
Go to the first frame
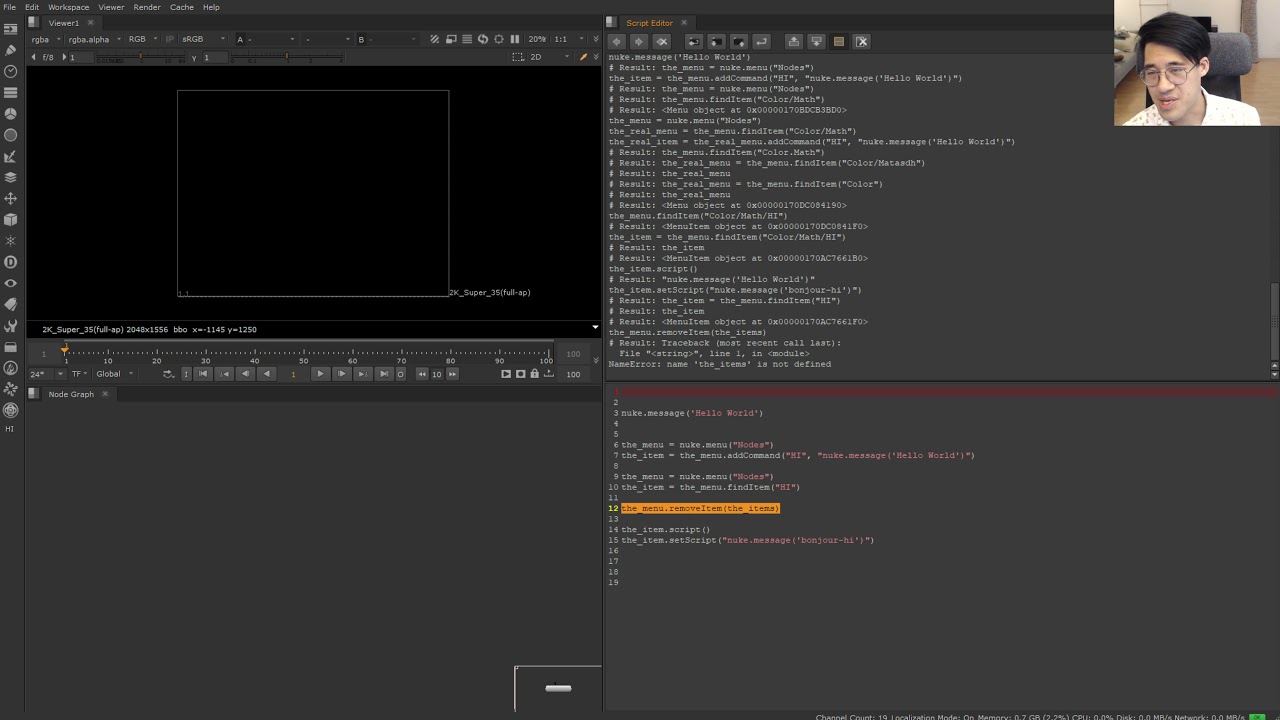[x=203, y=374]
